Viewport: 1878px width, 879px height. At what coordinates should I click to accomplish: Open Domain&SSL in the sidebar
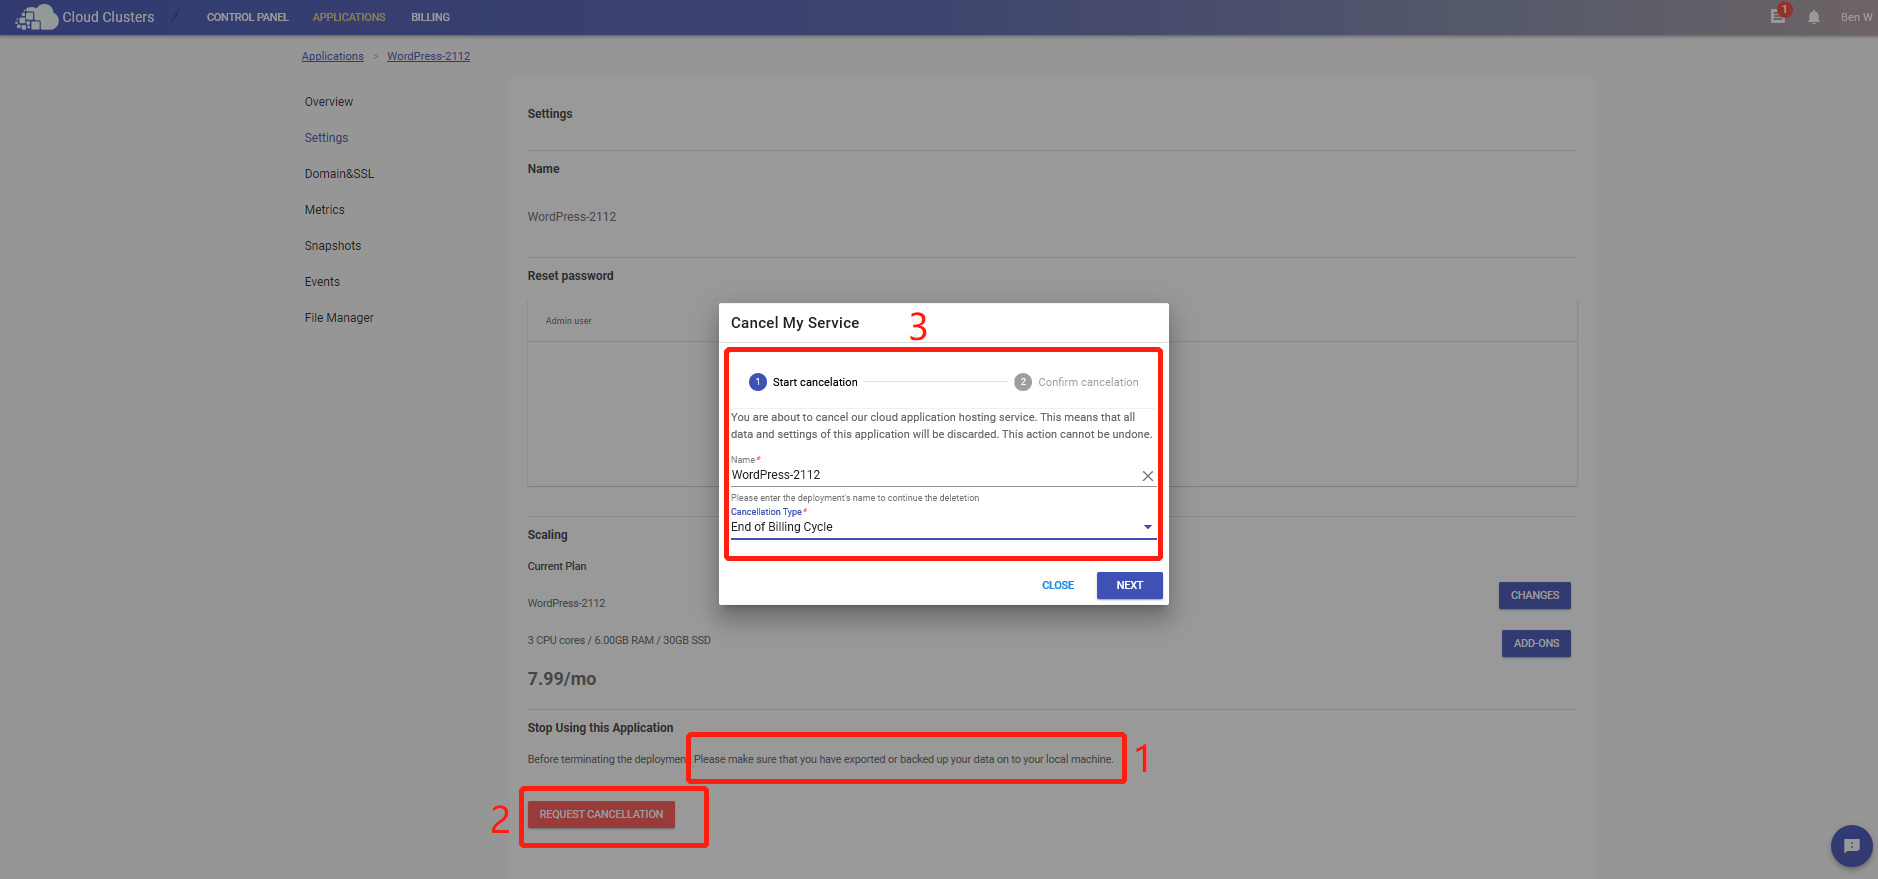[339, 174]
